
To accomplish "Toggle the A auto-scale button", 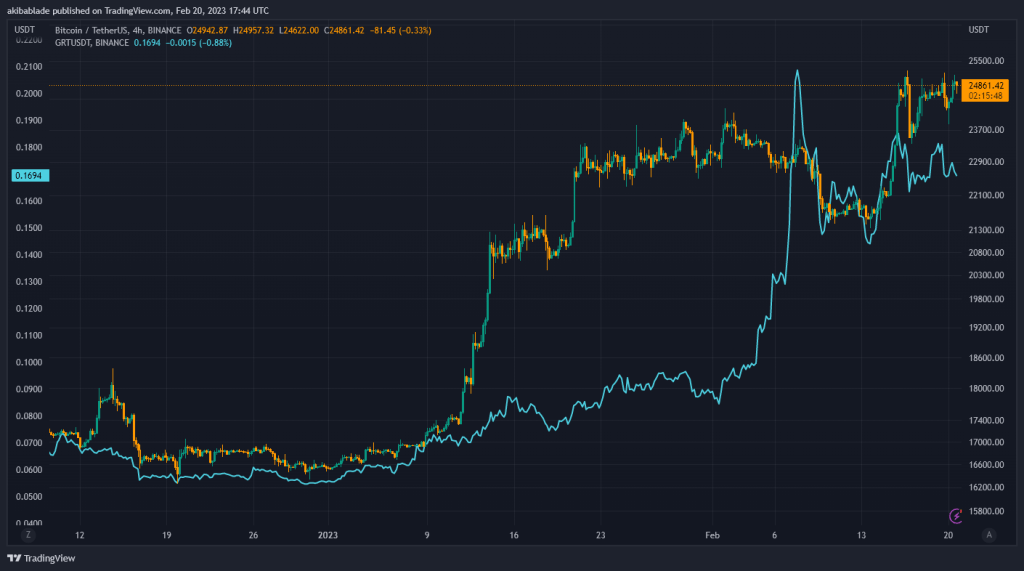I will point(989,535).
